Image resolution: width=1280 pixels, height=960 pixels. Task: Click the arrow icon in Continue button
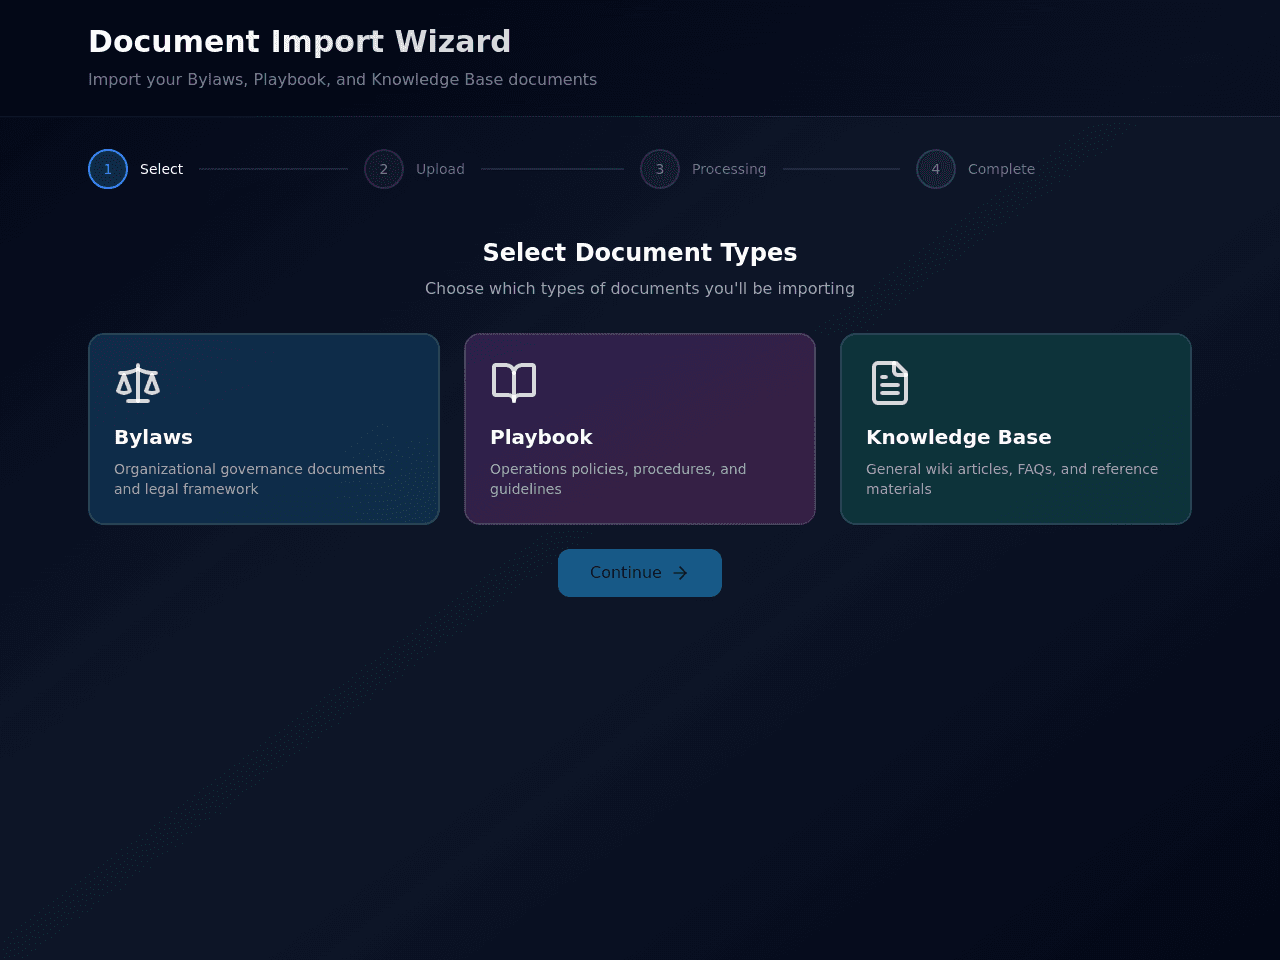[x=680, y=573]
